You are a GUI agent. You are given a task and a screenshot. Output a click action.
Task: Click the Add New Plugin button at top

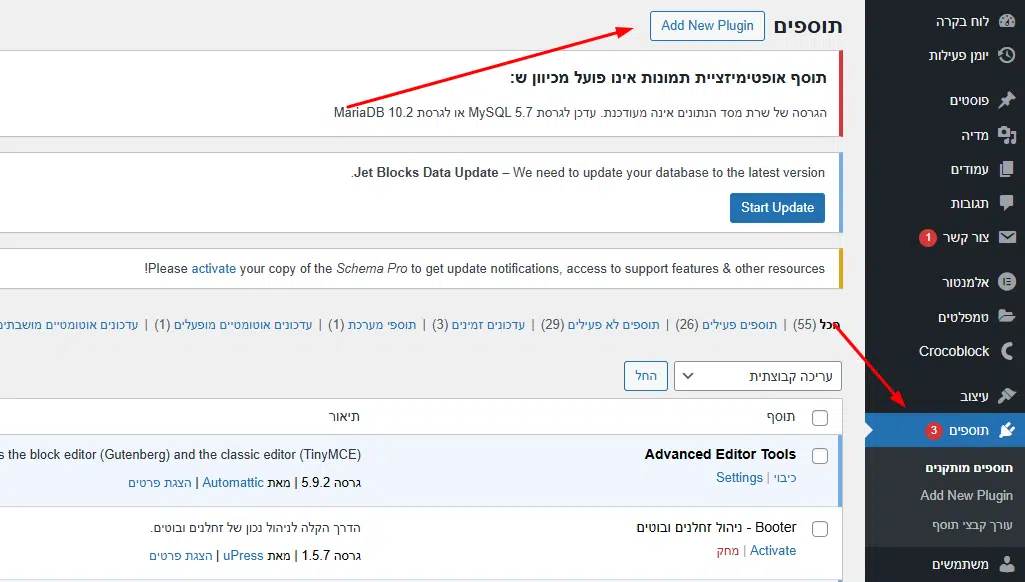[x=707, y=26]
